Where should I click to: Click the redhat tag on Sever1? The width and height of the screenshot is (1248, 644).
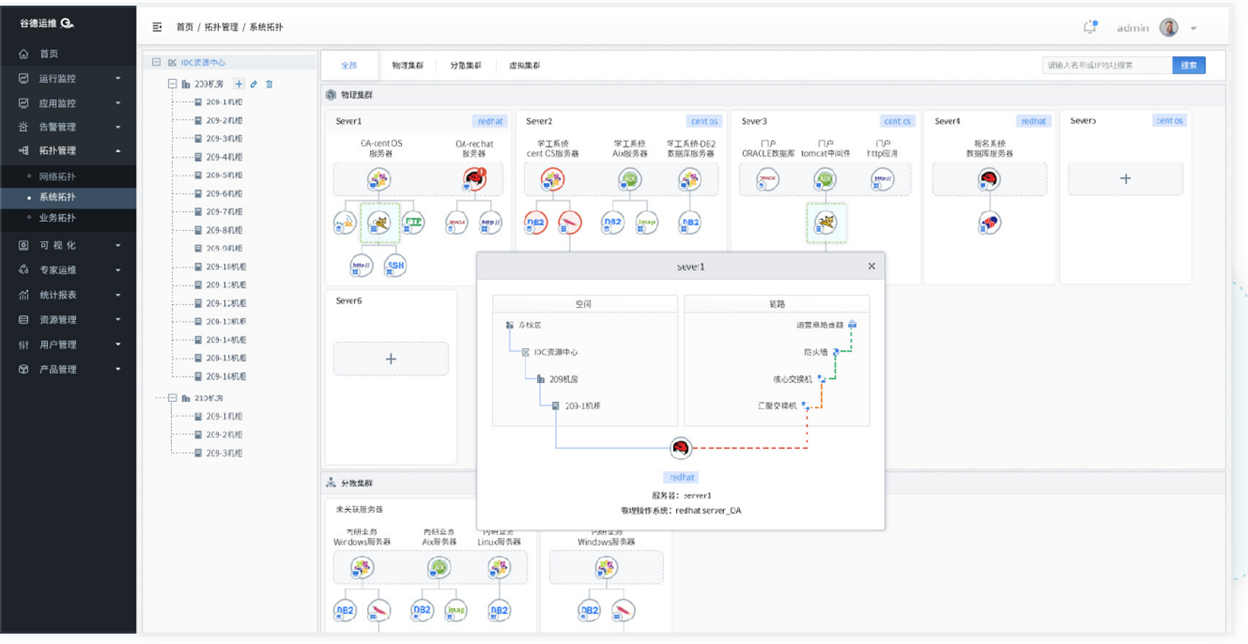490,121
